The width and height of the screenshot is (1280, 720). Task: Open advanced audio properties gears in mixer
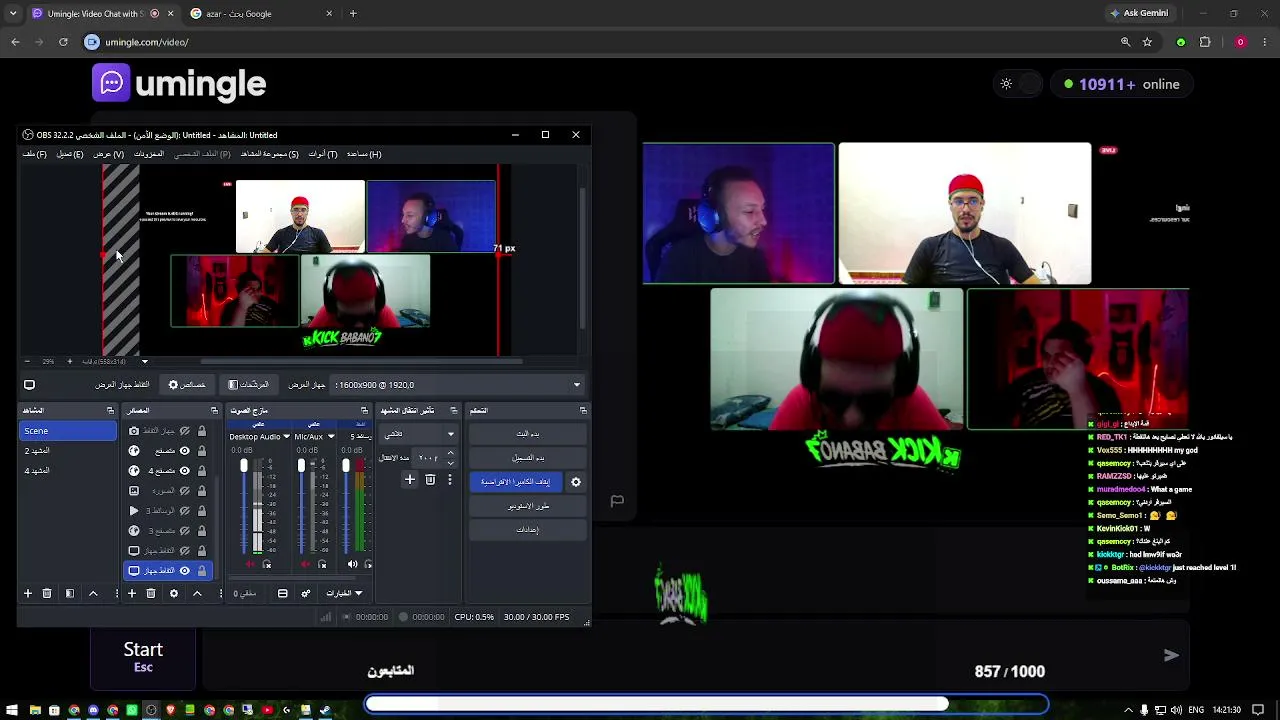pyautogui.click(x=306, y=594)
